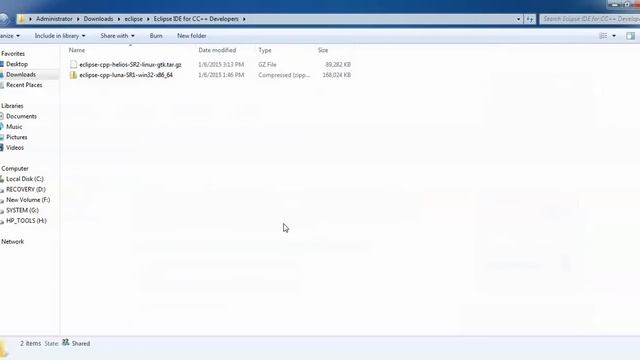Image resolution: width=640 pixels, height=360 pixels.
Task: Open the Organize menu
Action: click(x=9, y=36)
